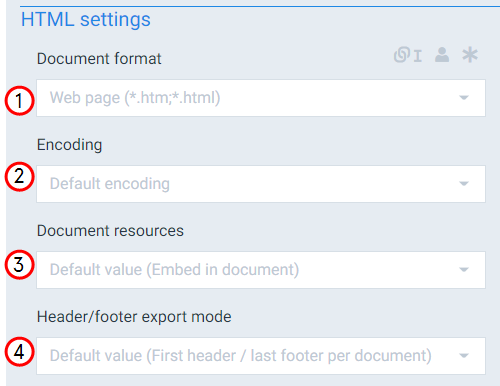This screenshot has height=386, width=500.
Task: Click the Header/footer export mode label
Action: coord(134,317)
